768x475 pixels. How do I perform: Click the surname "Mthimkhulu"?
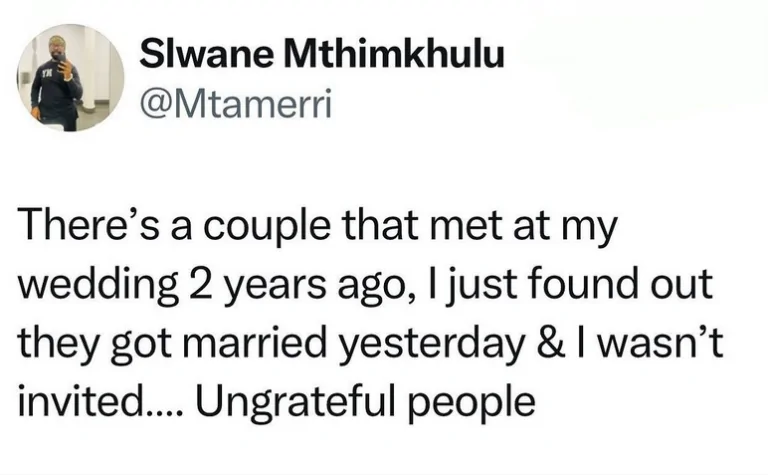tap(382, 56)
